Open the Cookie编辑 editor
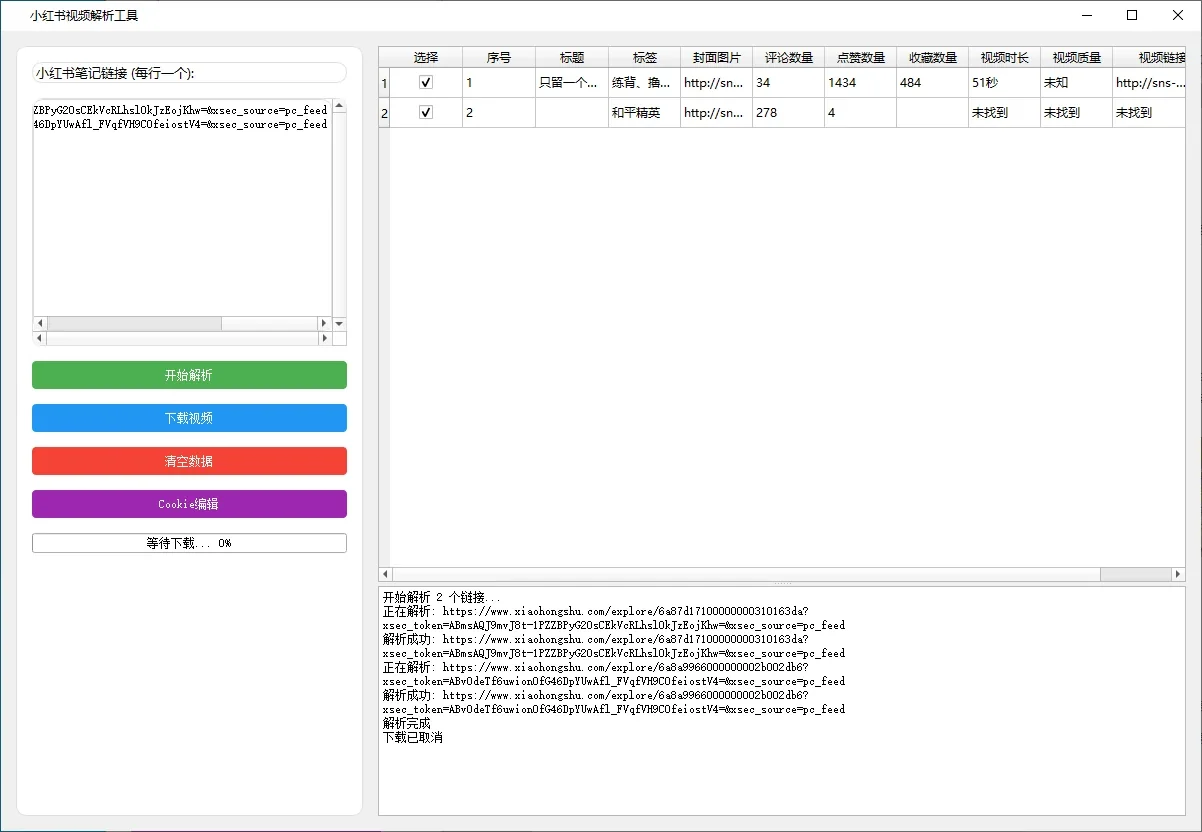 (x=189, y=504)
